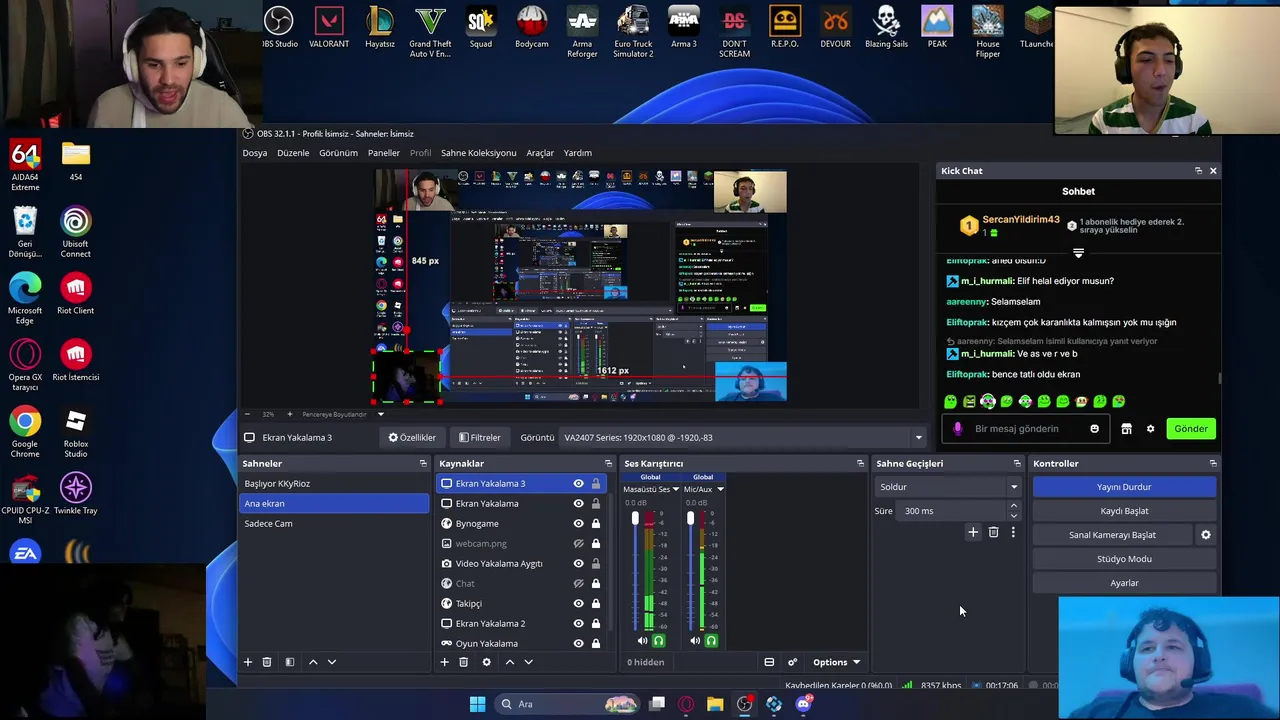Move the scene up with the Sahneler up arrow
This screenshot has width=1280, height=720.
(x=313, y=662)
